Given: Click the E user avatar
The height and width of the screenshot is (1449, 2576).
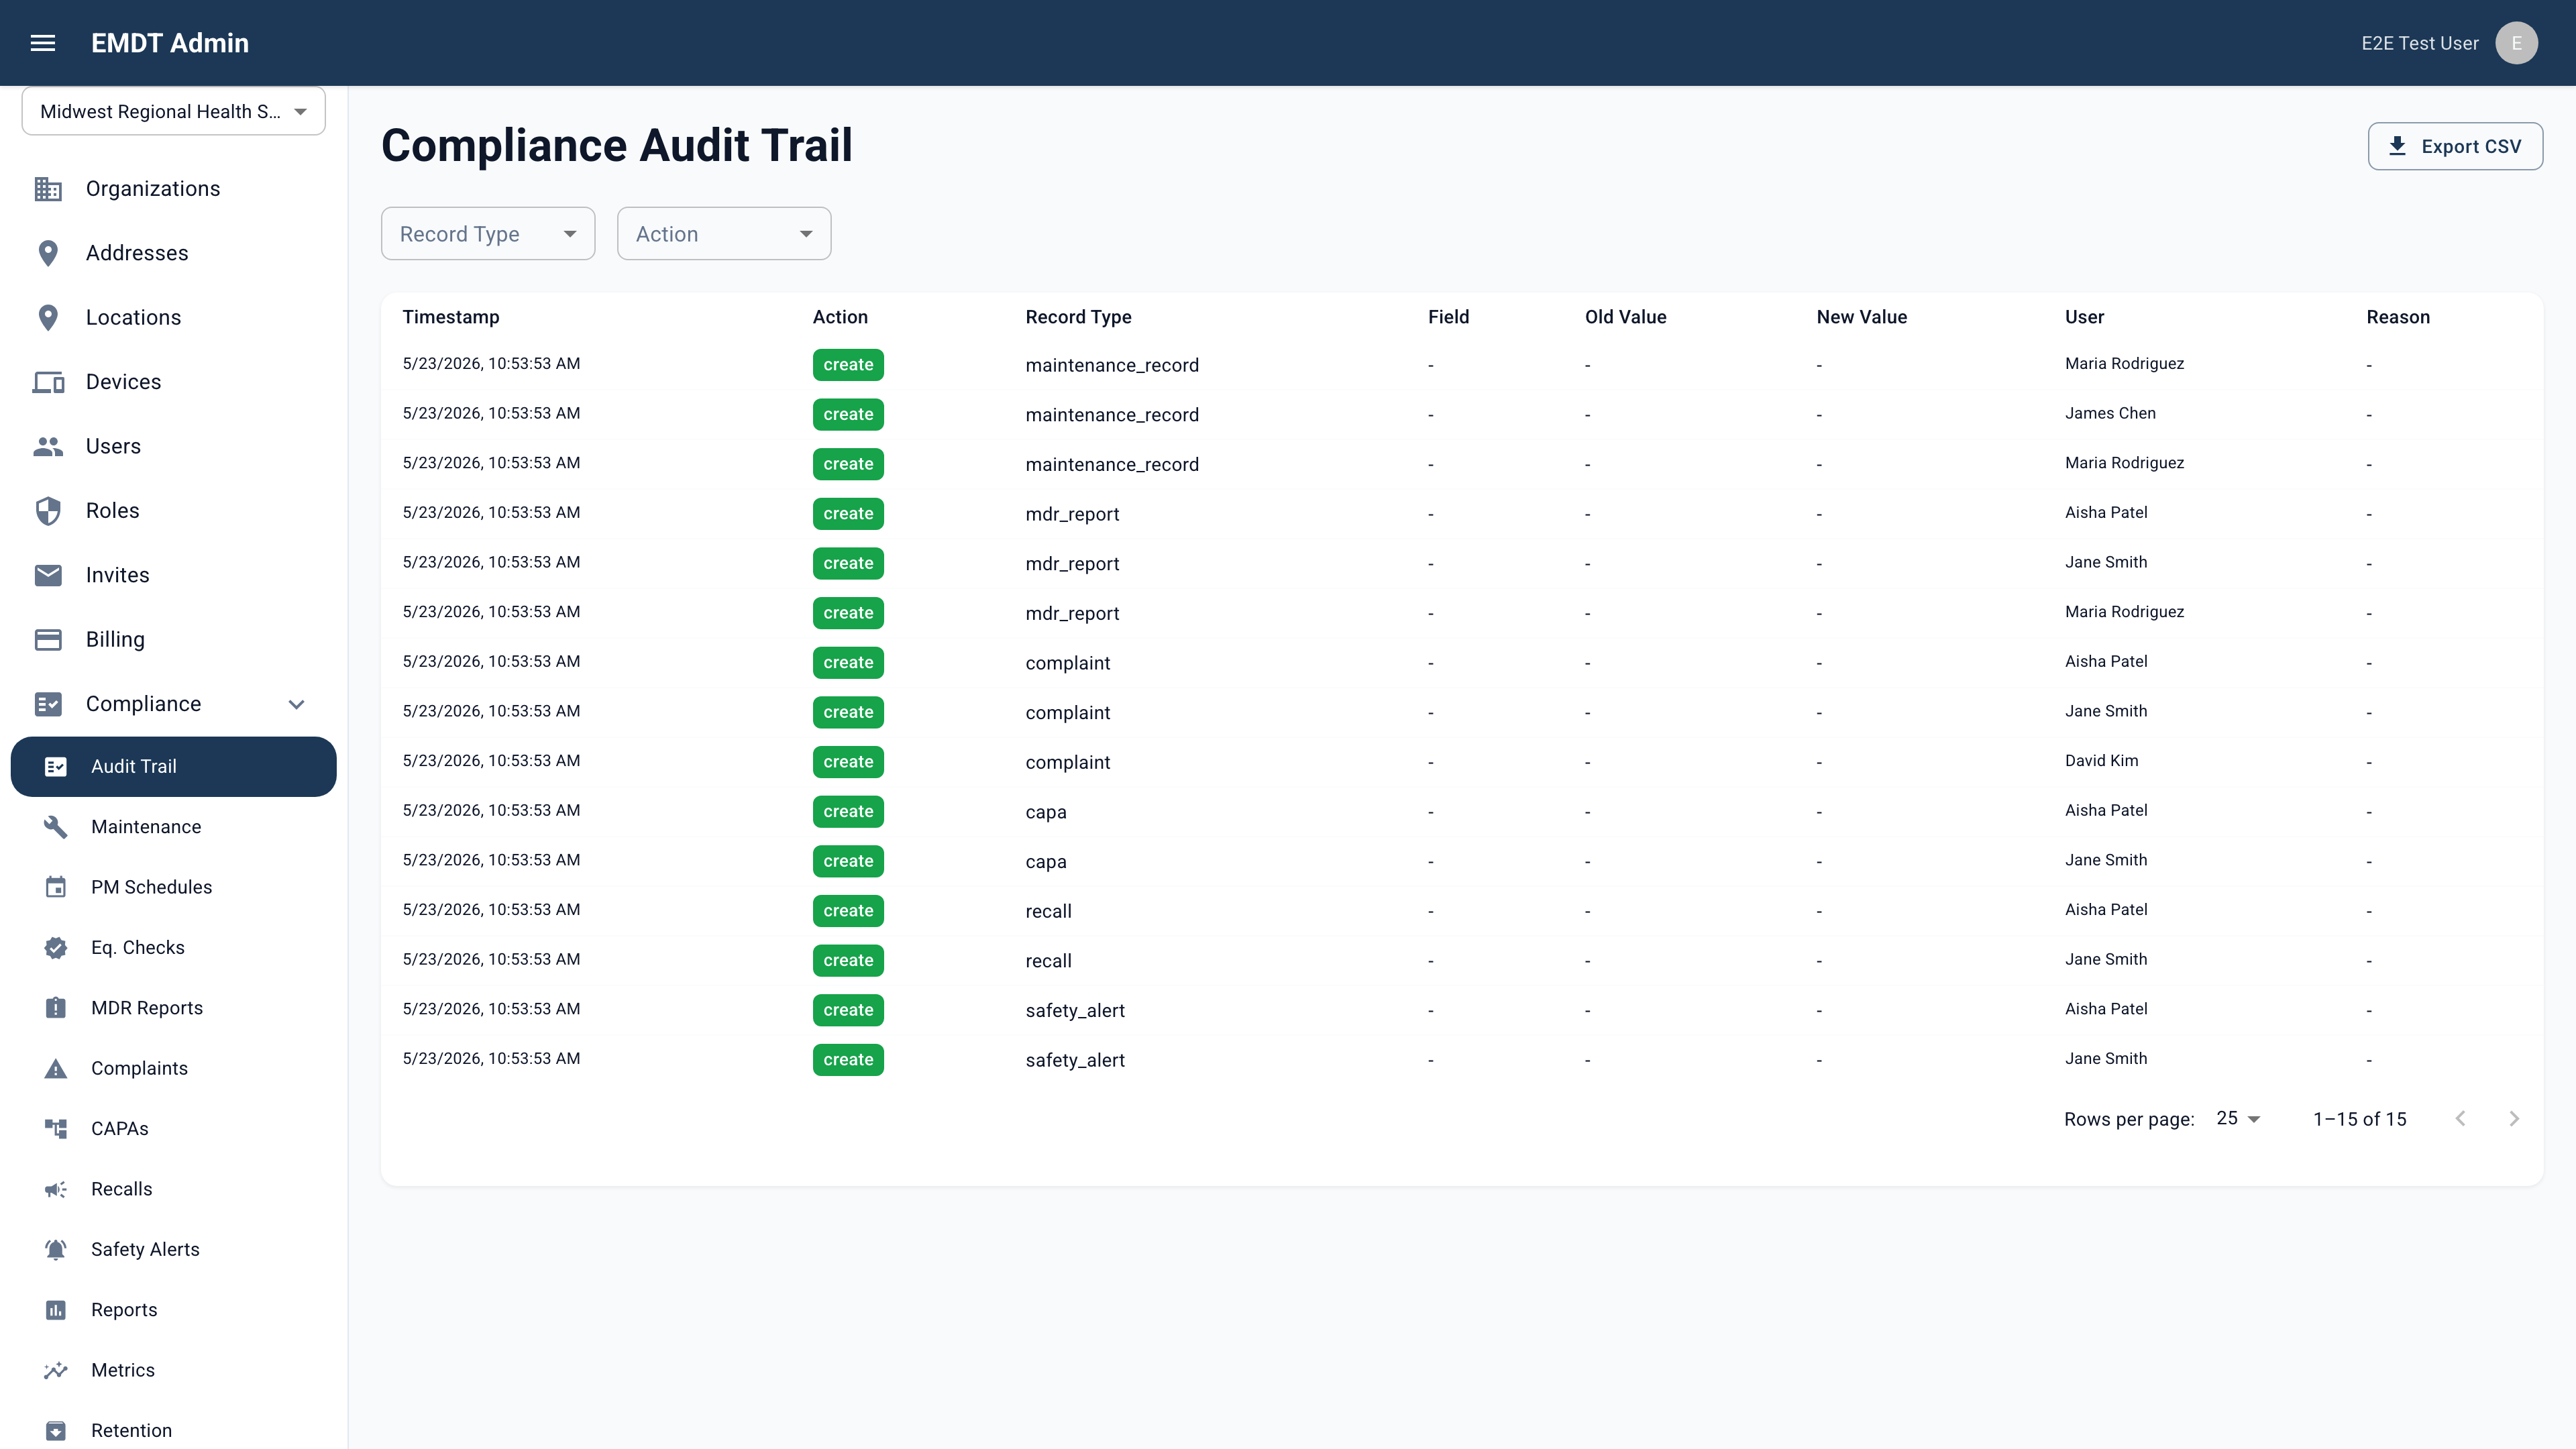Looking at the screenshot, I should point(2516,43).
